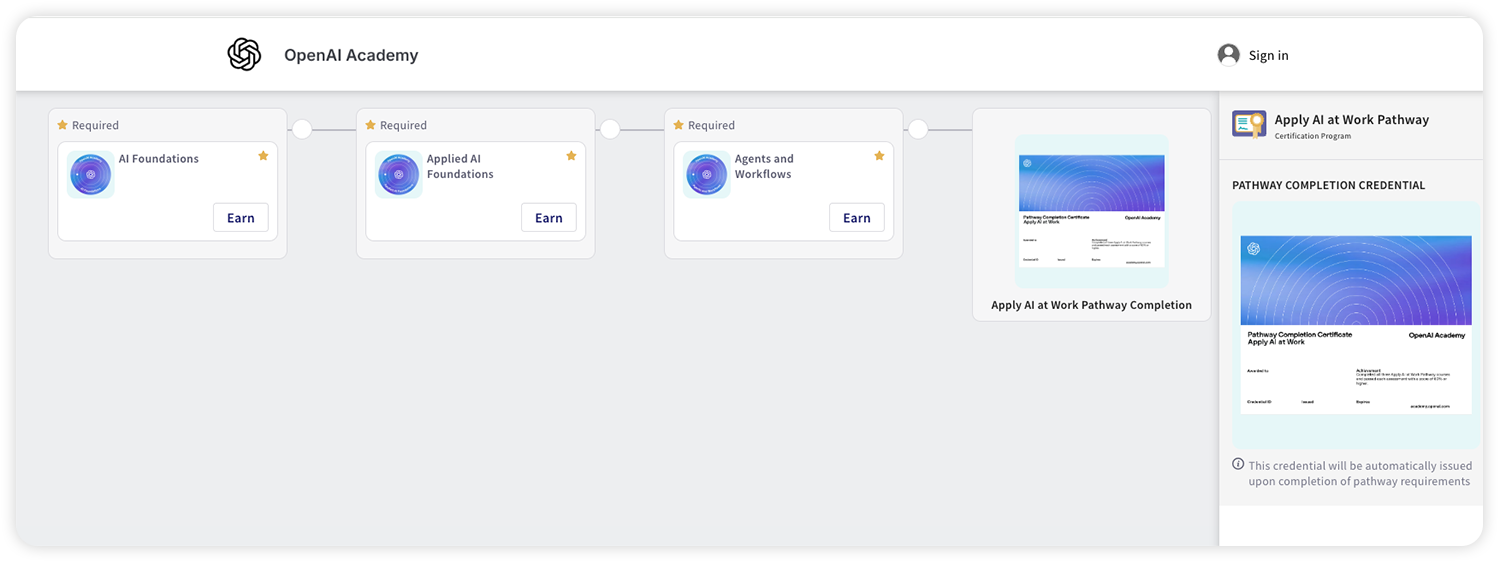This screenshot has height=563, width=1500.
Task: Click the Earn button for Applied AI Foundations
Action: point(549,218)
